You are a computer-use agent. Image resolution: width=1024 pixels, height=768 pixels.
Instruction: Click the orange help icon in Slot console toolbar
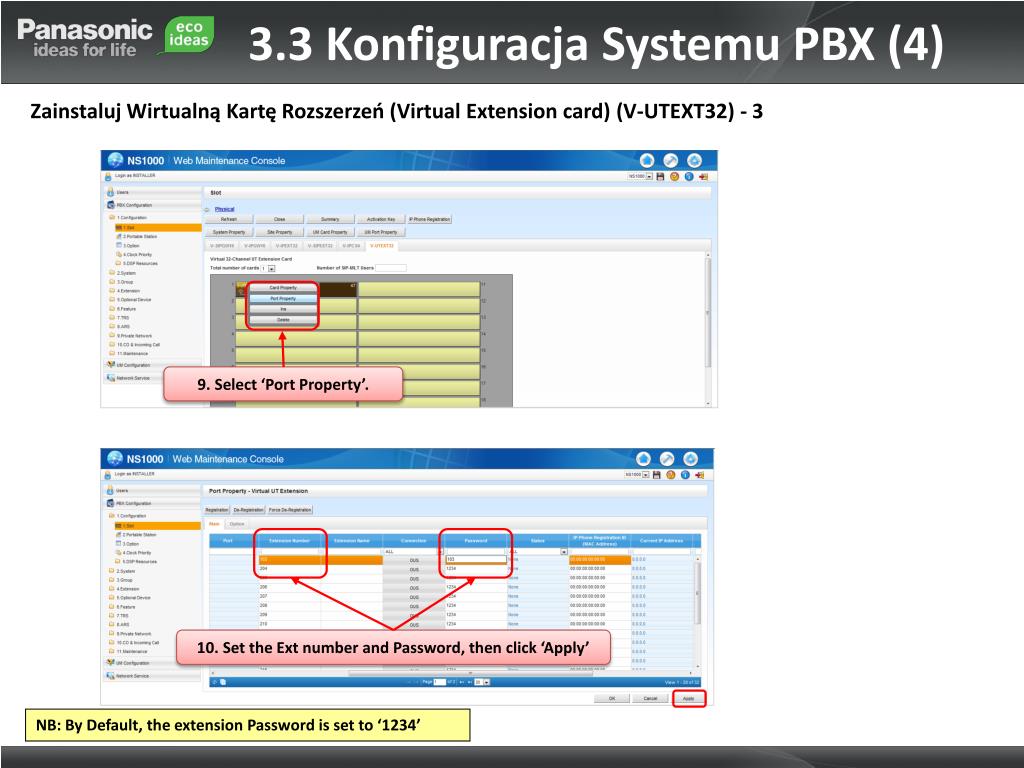click(675, 176)
